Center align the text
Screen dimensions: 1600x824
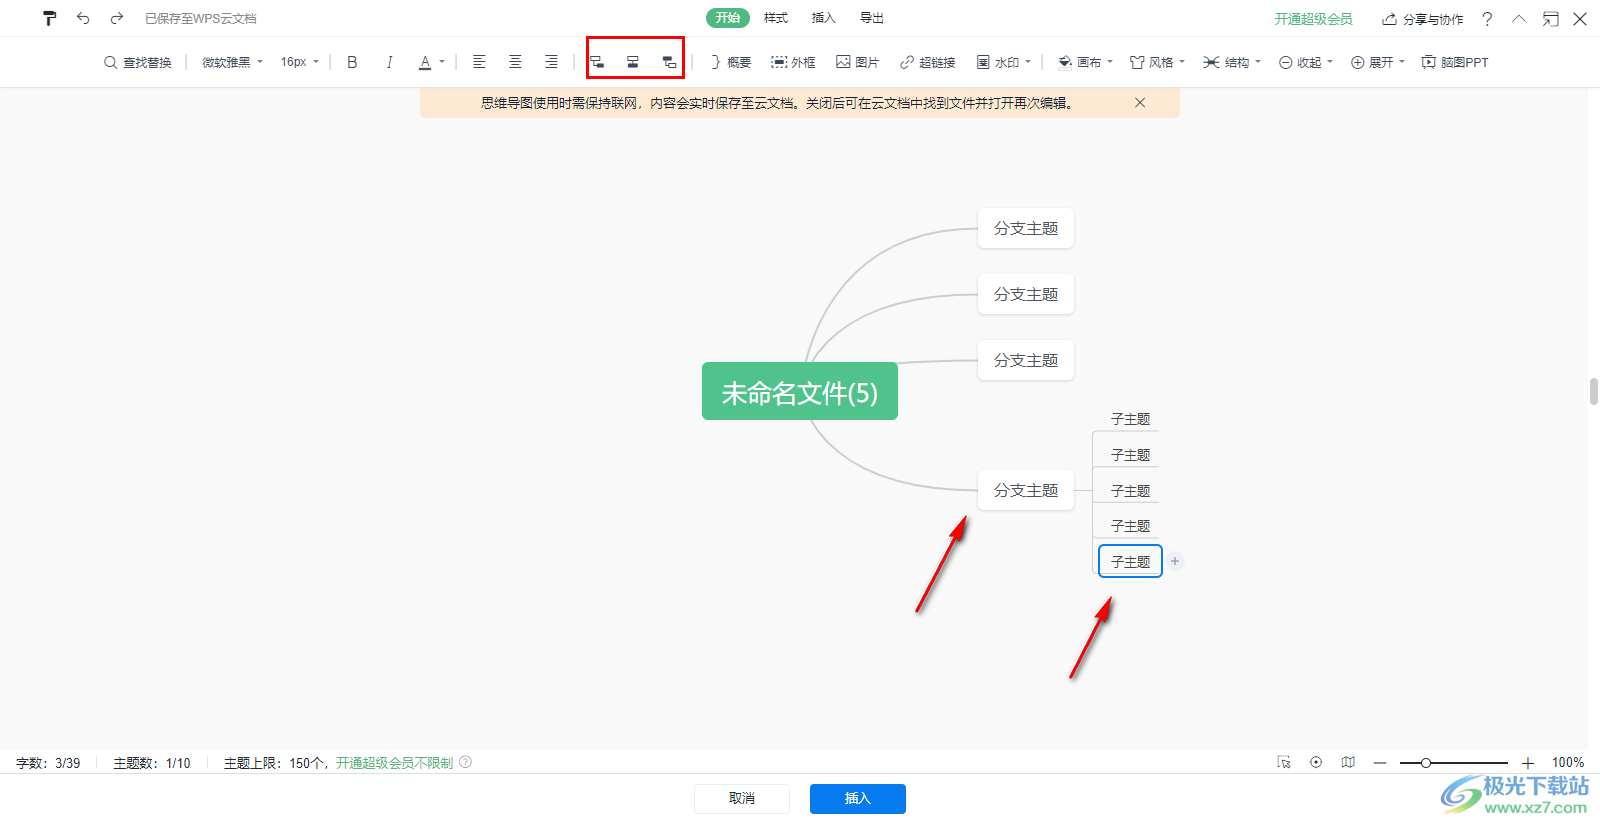click(x=515, y=62)
